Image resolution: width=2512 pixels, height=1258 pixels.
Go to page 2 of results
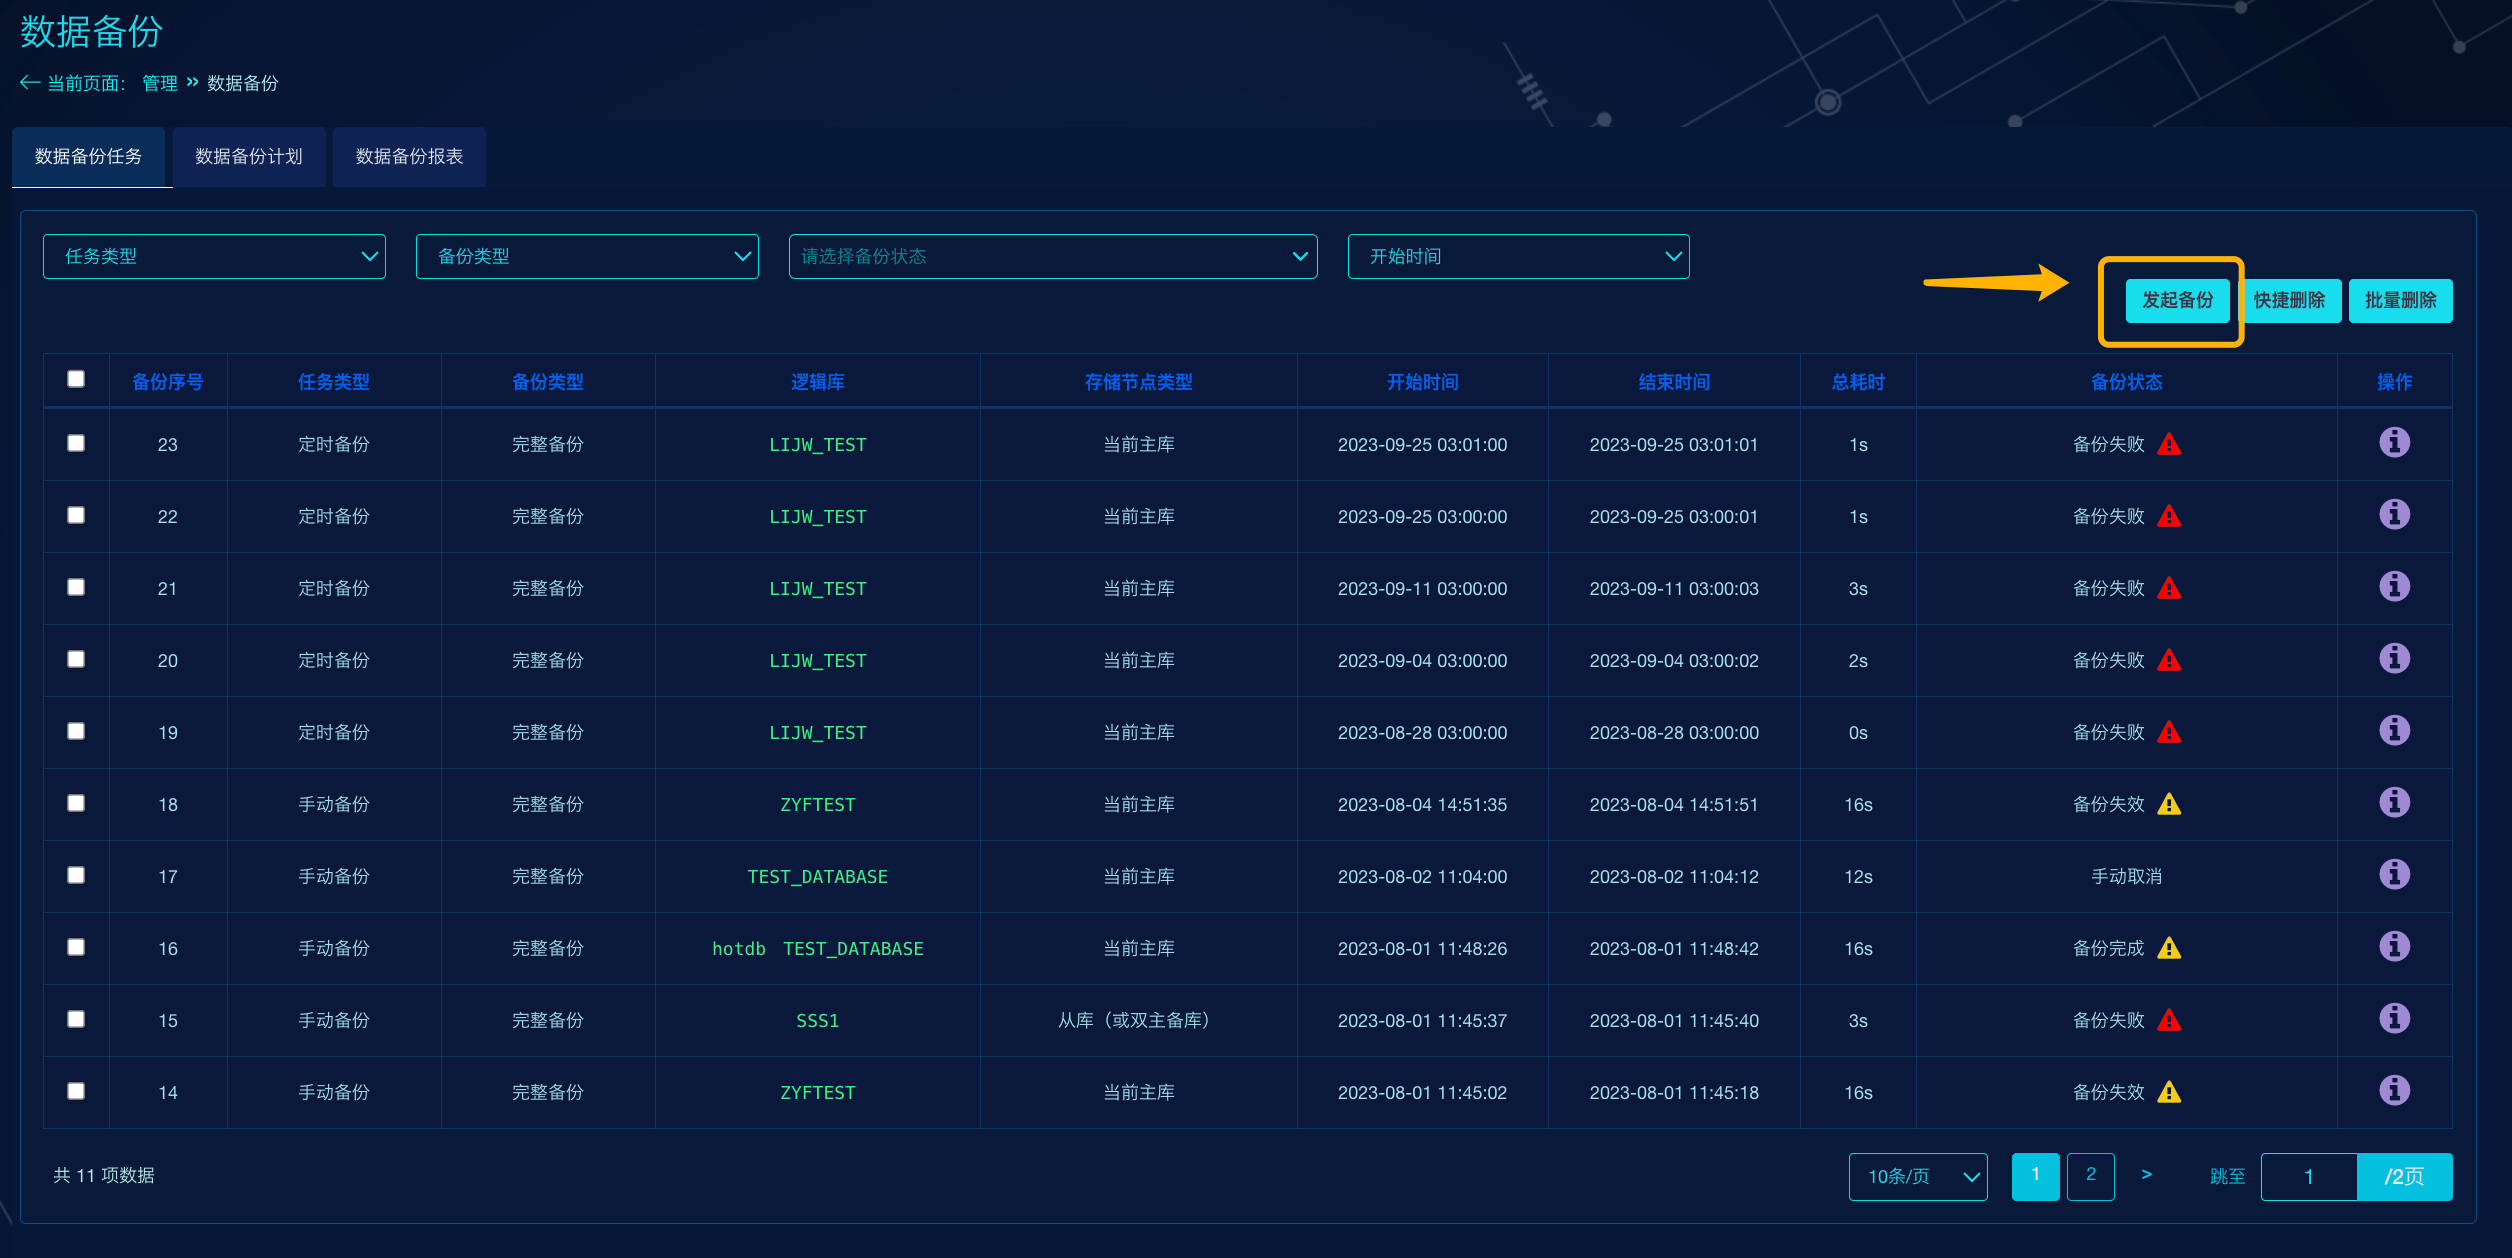2090,1176
